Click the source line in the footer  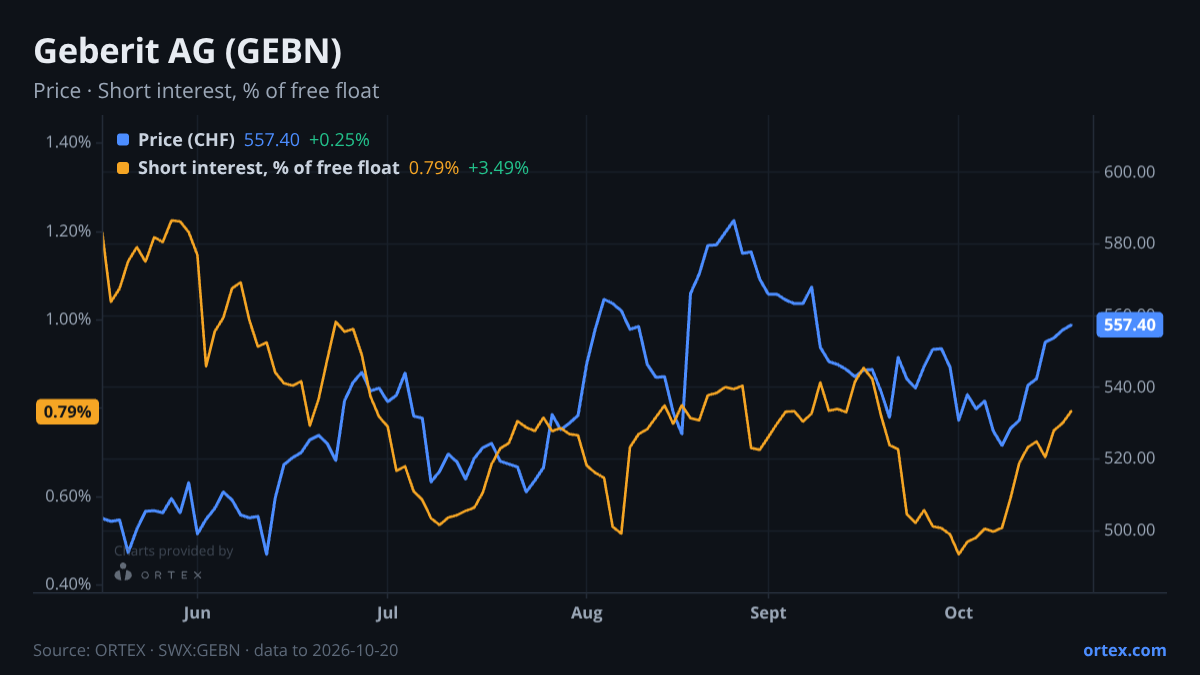[x=215, y=650]
